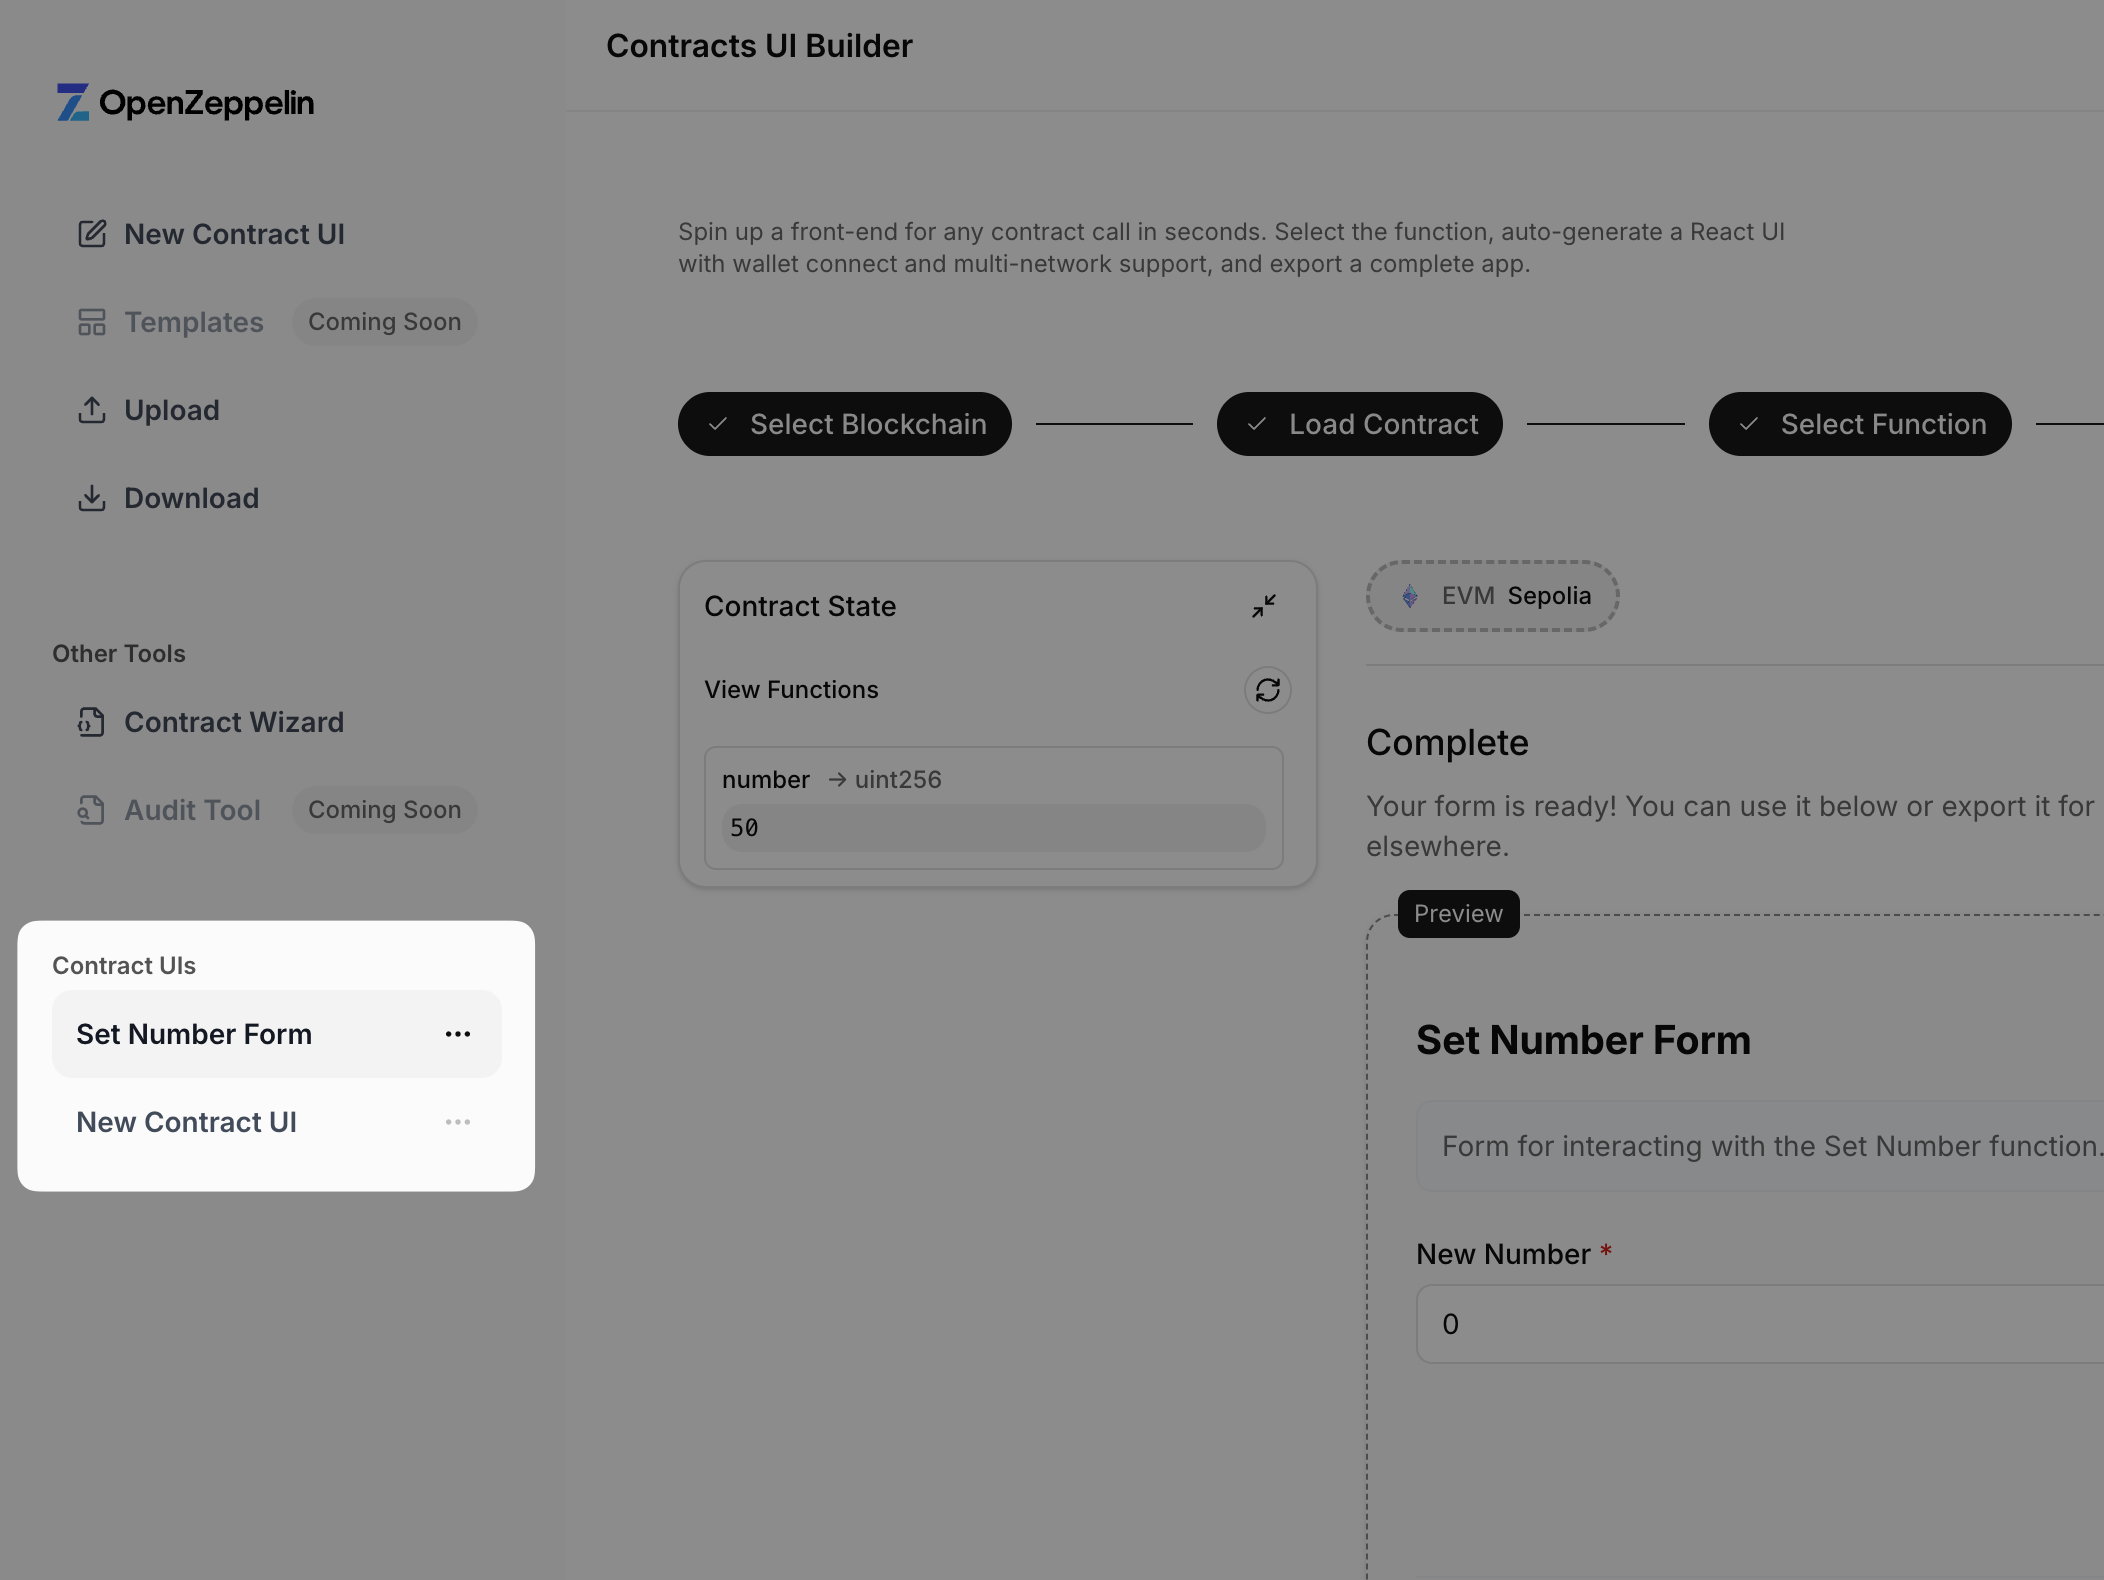Click the OpenZeppelin logo
2104x1580 pixels.
point(185,102)
